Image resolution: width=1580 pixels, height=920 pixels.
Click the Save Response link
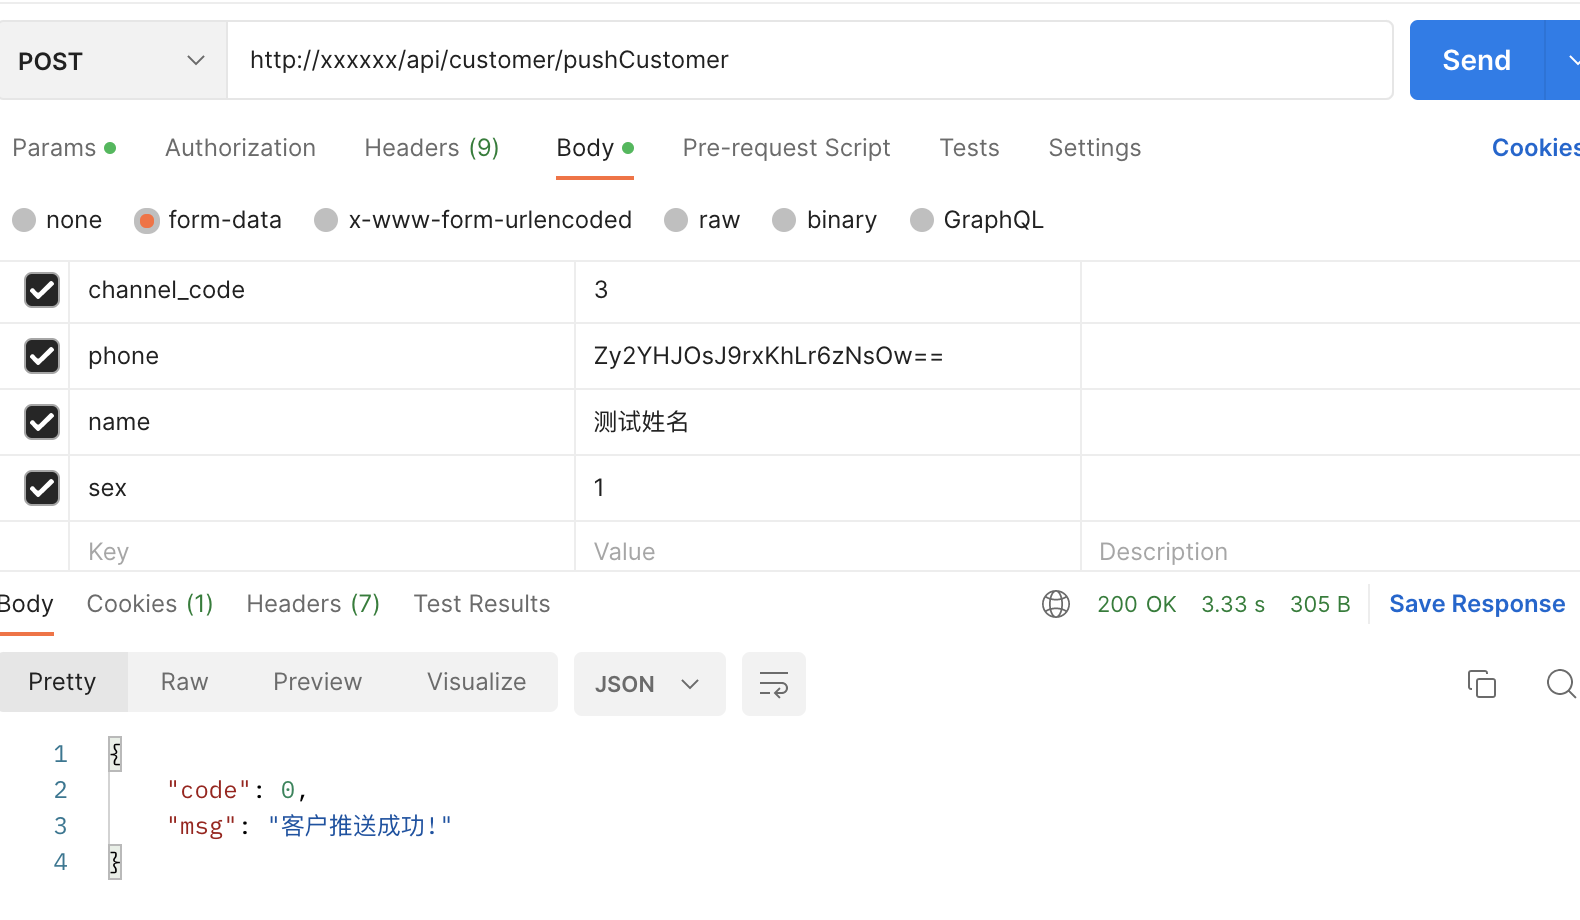click(x=1476, y=604)
